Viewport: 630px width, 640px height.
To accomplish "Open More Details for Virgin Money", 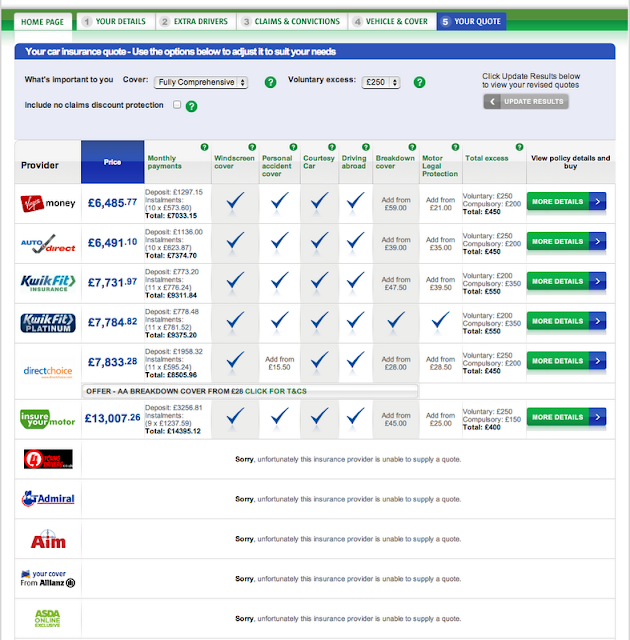I will 566,201.
